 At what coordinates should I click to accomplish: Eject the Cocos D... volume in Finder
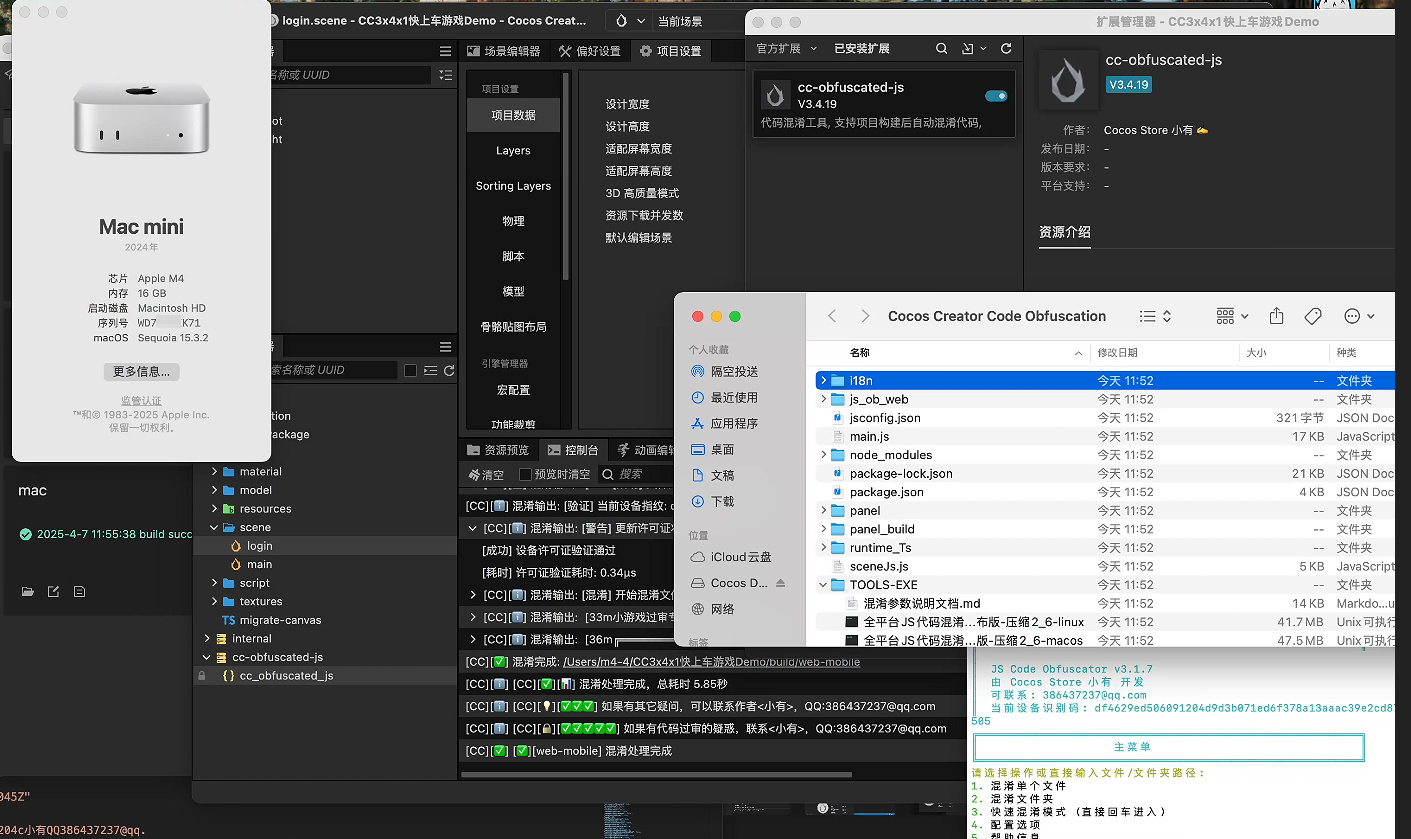point(781,583)
